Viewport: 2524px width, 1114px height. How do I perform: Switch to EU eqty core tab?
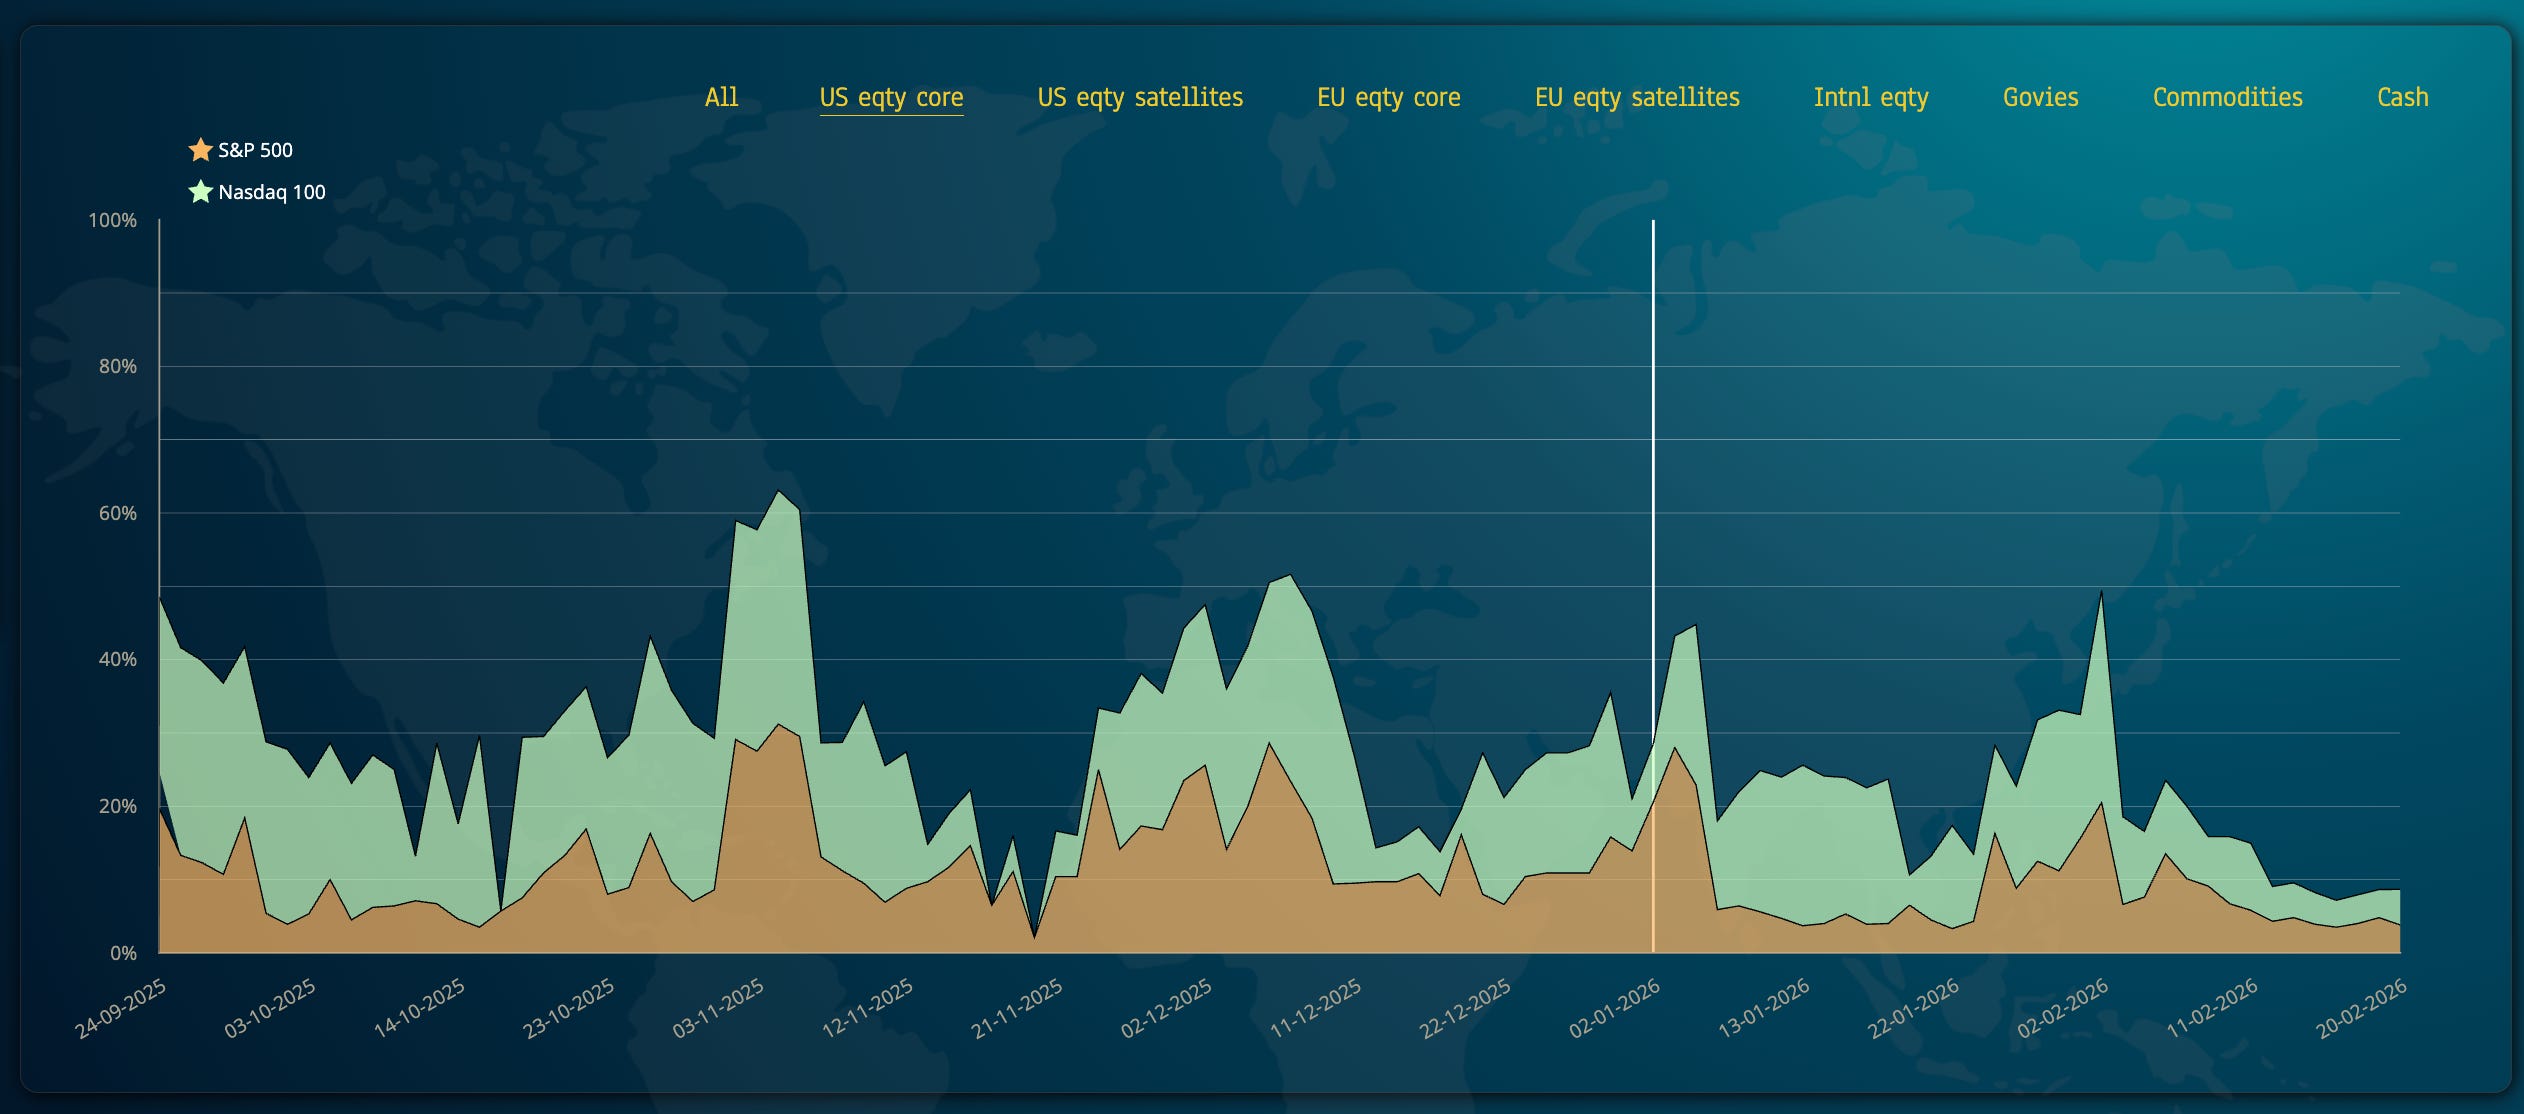1388,97
